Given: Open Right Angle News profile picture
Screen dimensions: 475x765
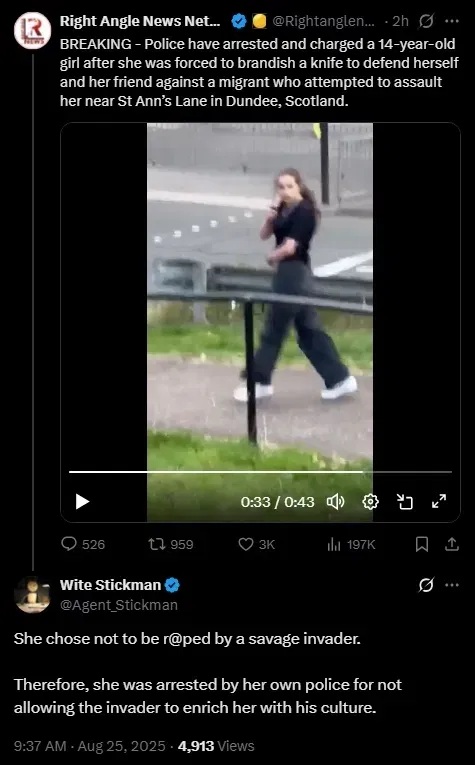Looking at the screenshot, I should tap(32, 30).
